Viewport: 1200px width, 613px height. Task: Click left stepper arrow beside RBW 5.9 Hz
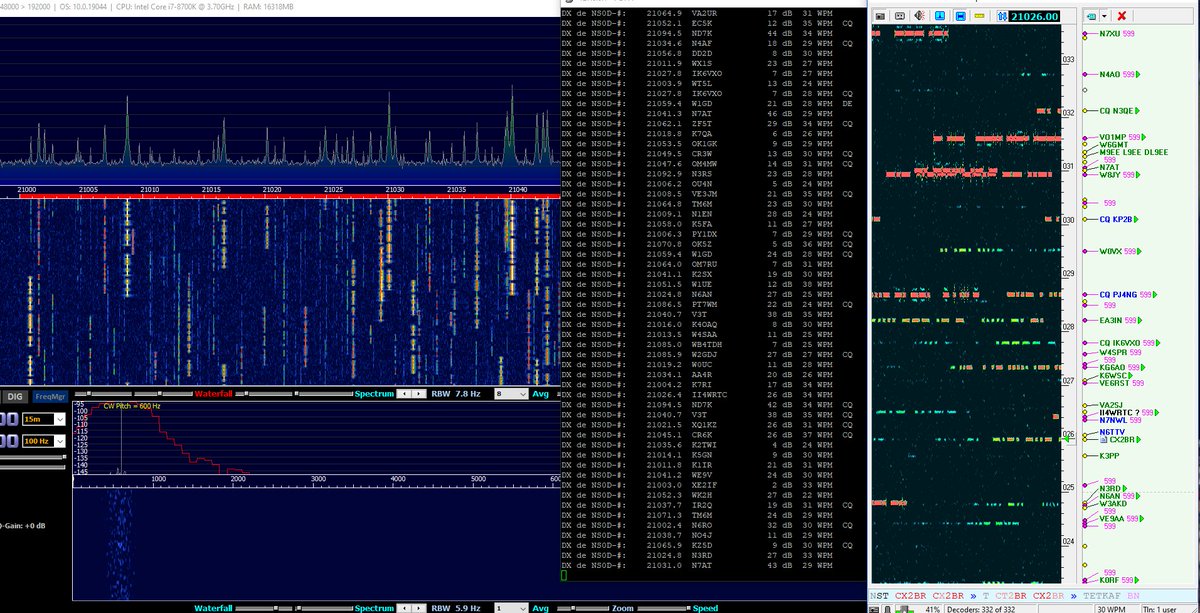pos(405,607)
